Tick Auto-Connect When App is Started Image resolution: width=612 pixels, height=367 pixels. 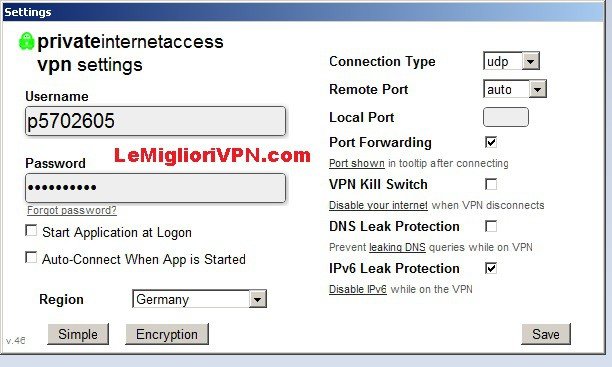(31, 257)
